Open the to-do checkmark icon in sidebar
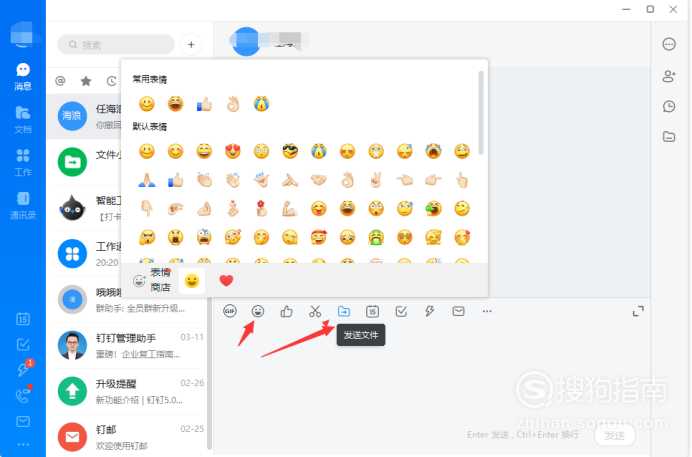Screen dimensions: 692x457 pyautogui.click(x=23, y=345)
